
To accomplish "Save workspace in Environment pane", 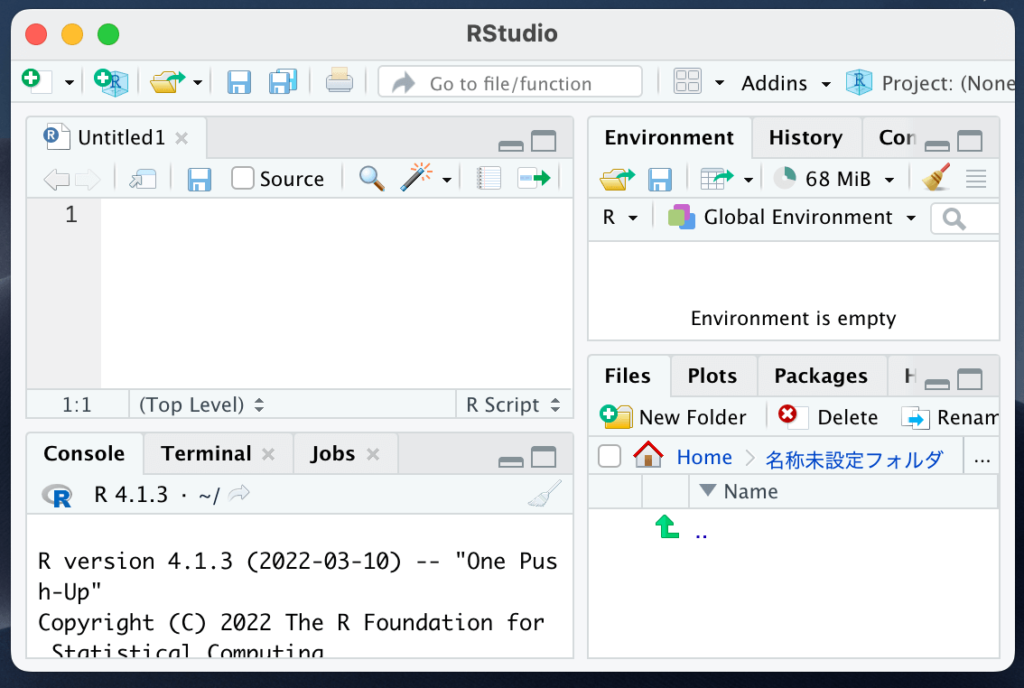I will [x=660, y=179].
